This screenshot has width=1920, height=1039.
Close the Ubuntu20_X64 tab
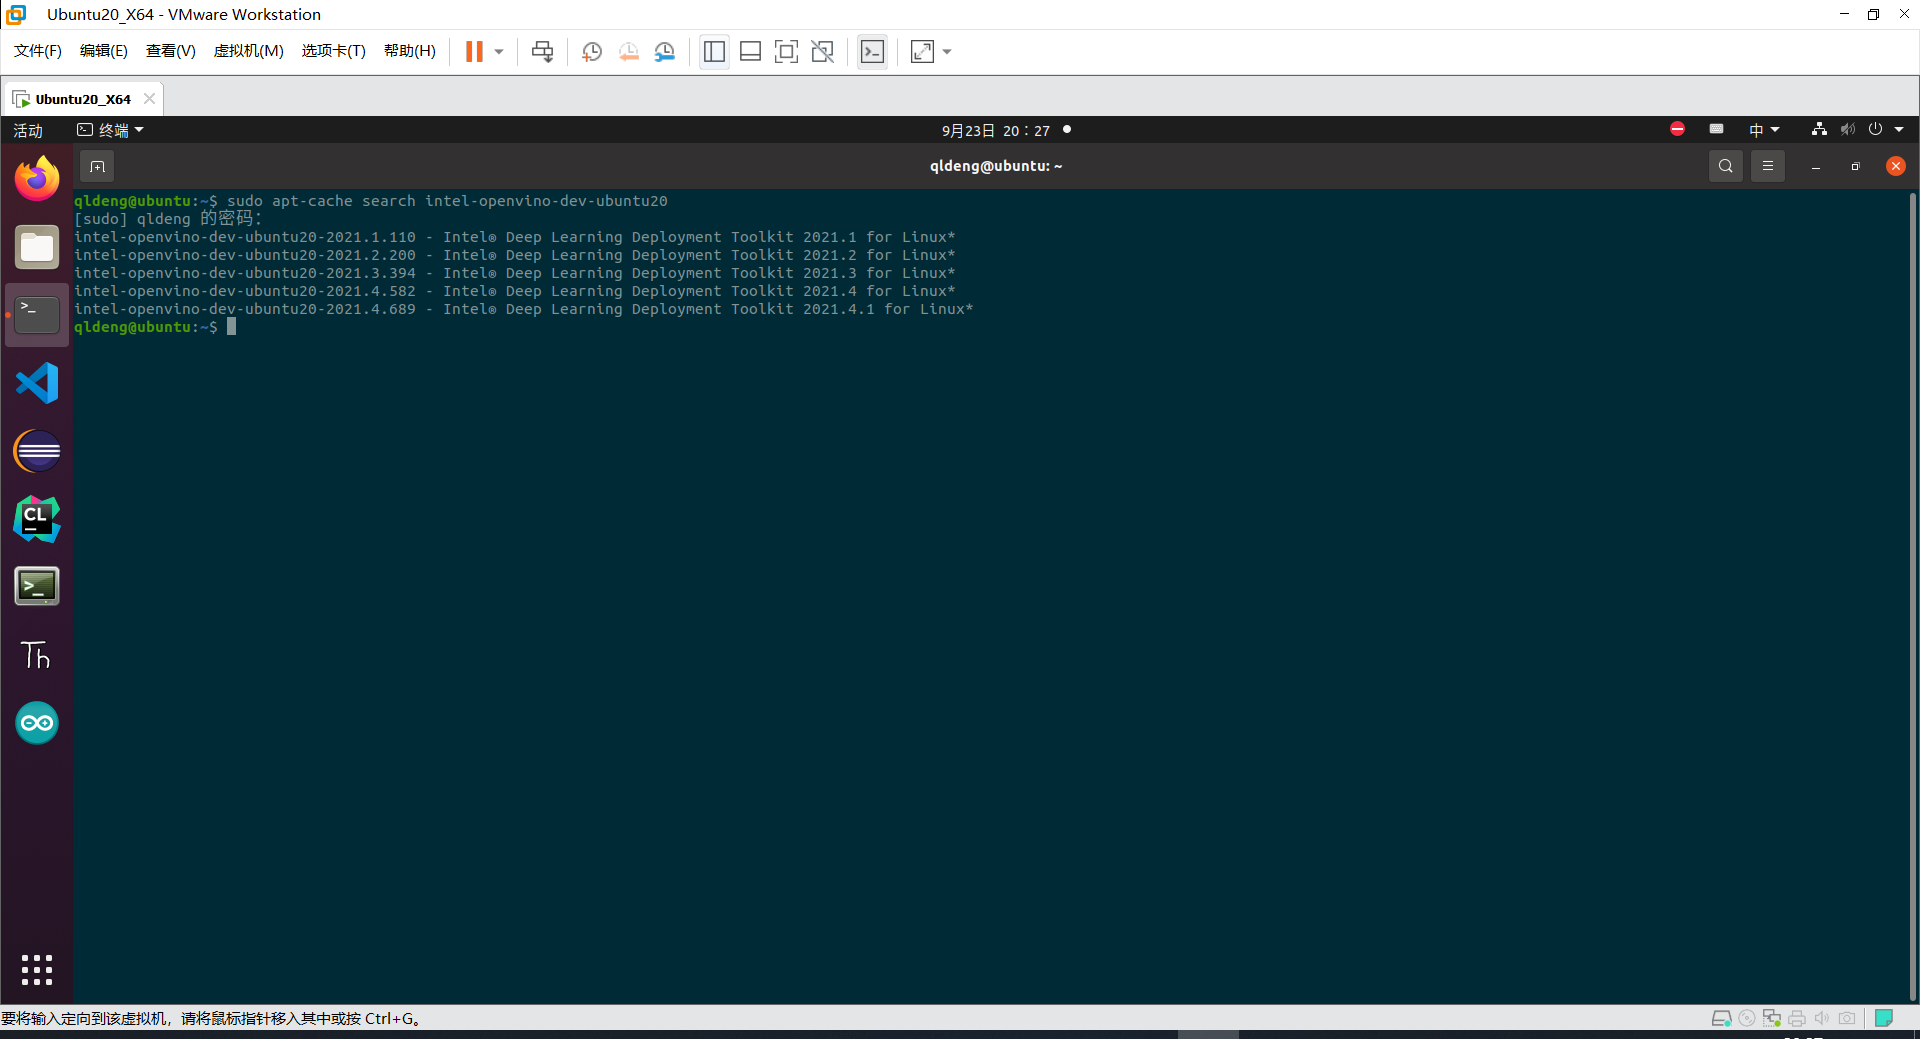149,99
